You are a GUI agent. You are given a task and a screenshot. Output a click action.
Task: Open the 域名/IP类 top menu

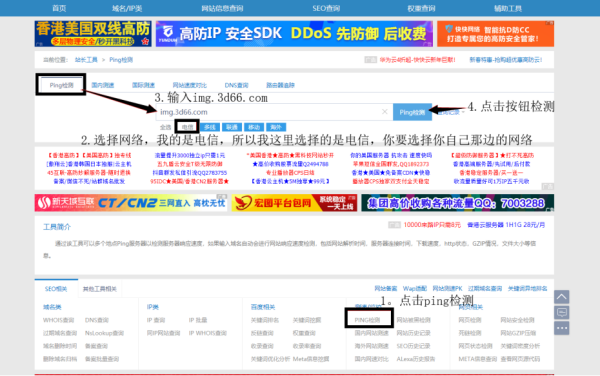[x=127, y=8]
